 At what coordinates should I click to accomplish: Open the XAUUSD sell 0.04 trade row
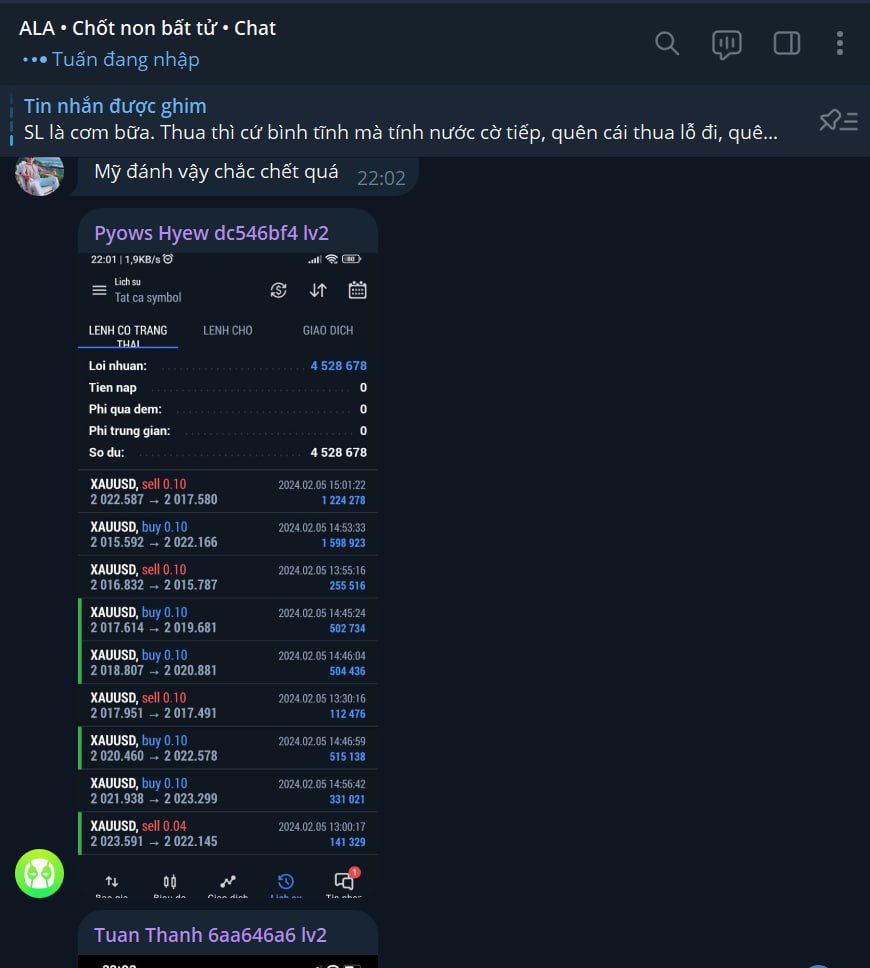pos(228,833)
